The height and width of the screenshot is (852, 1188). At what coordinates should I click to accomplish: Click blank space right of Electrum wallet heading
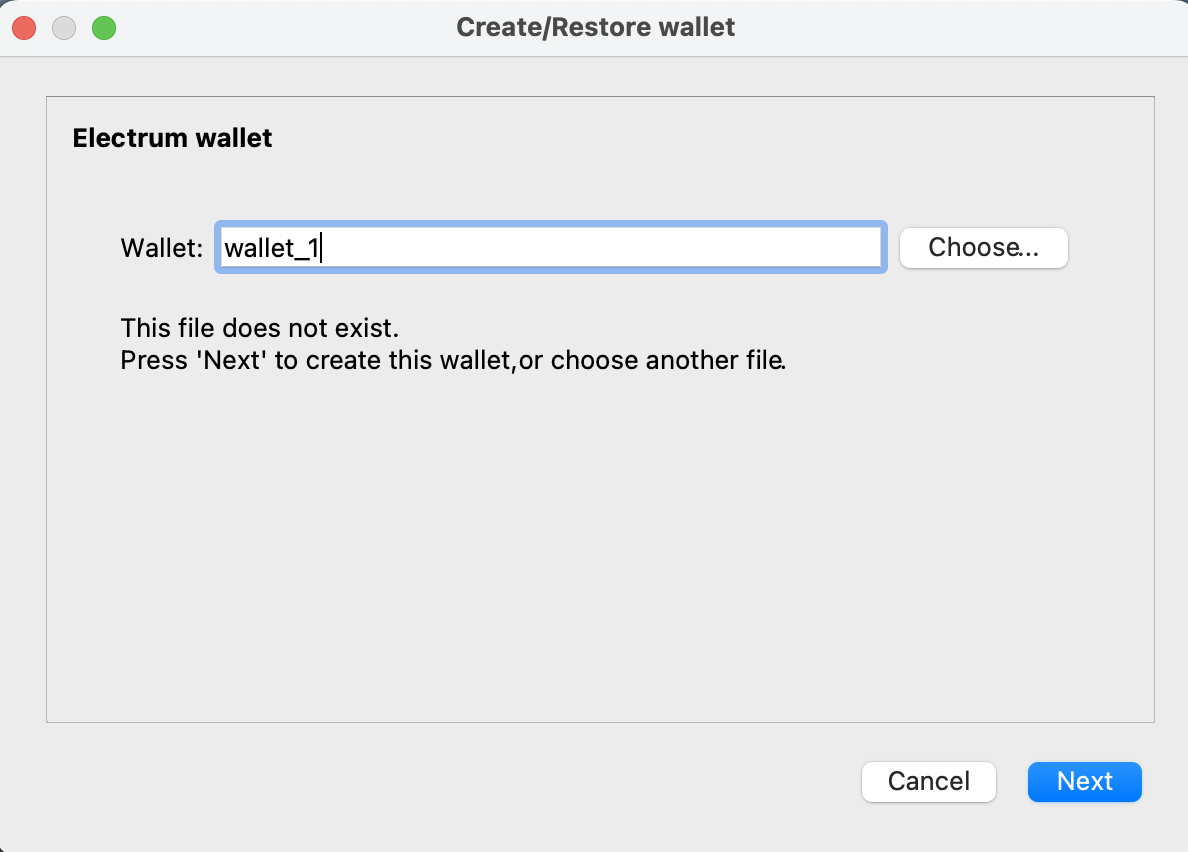(700, 138)
